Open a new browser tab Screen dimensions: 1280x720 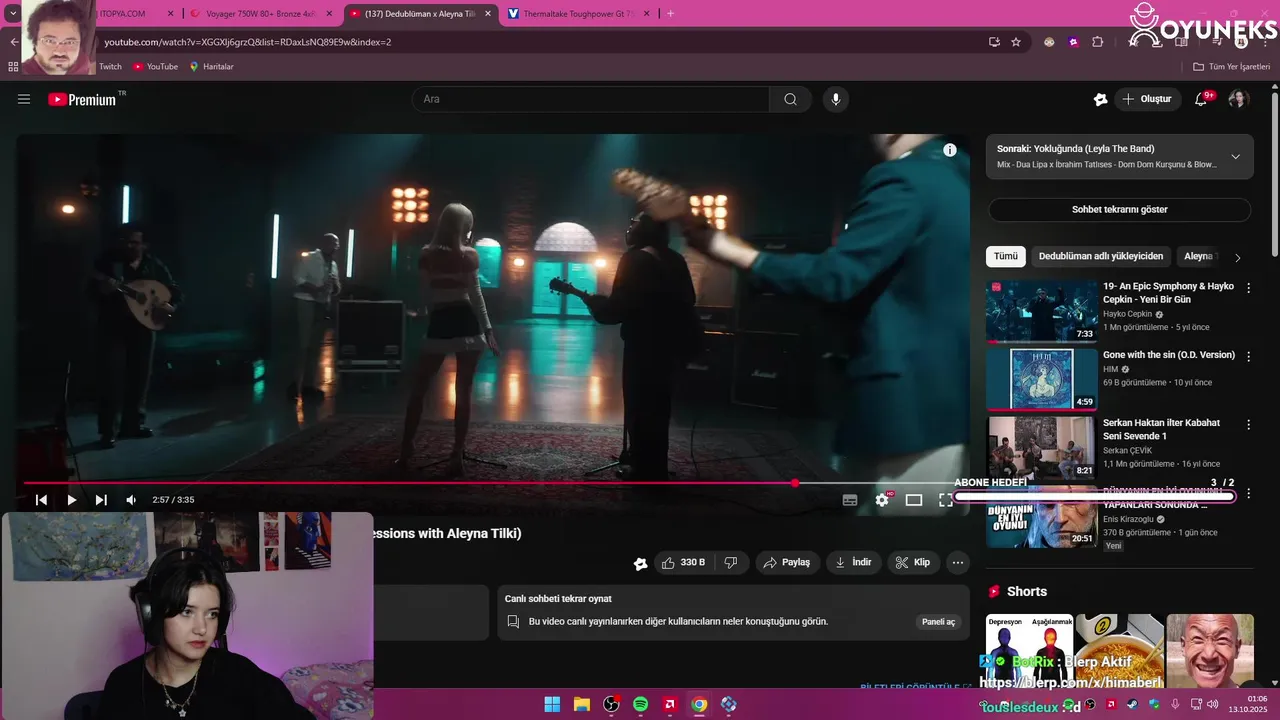(670, 14)
